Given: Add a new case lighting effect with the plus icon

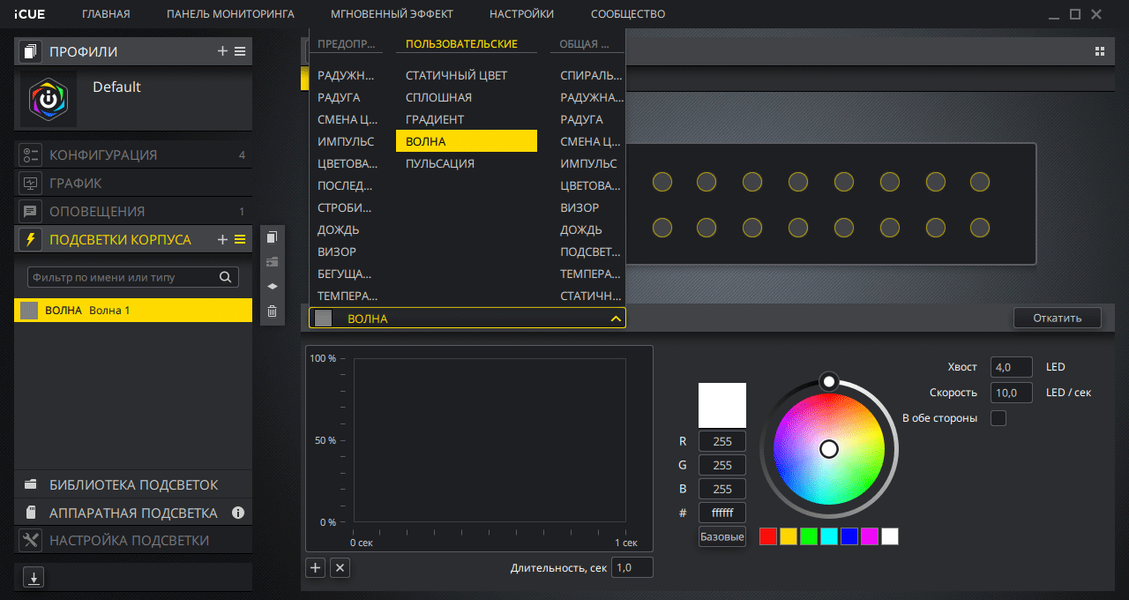Looking at the screenshot, I should (222, 239).
